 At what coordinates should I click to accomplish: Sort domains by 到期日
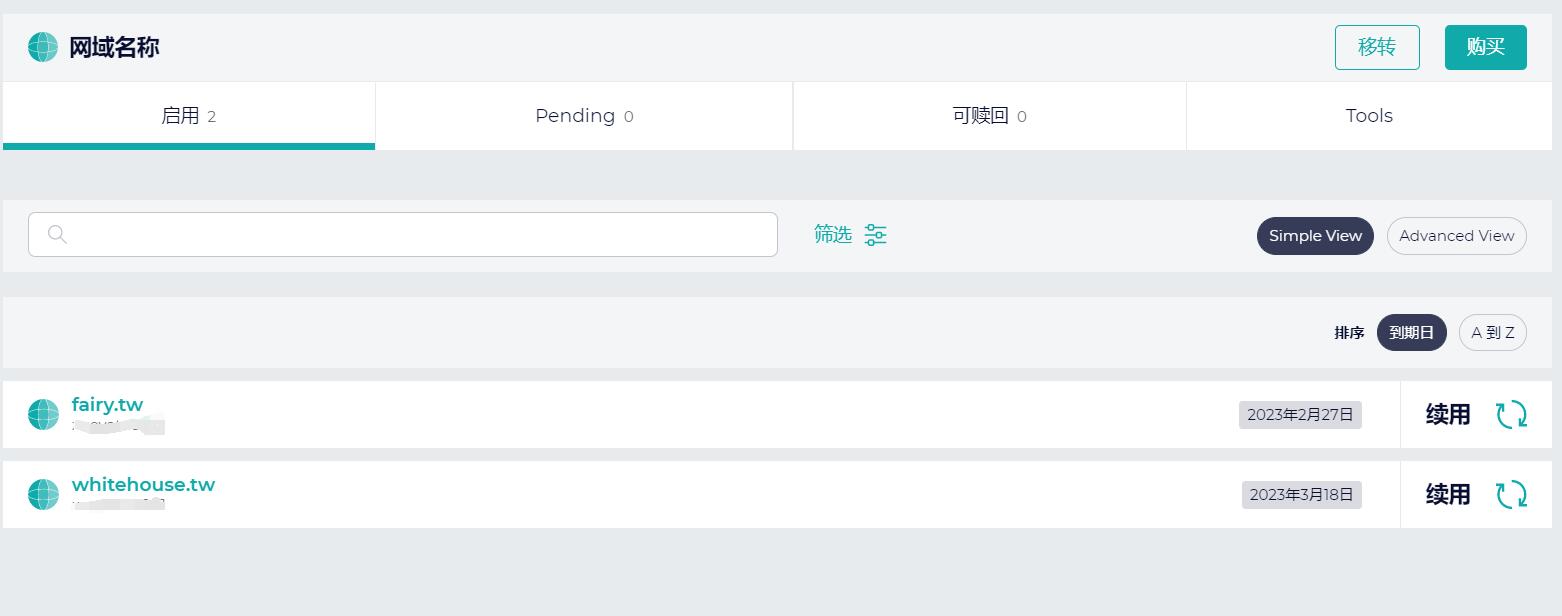pos(1411,333)
